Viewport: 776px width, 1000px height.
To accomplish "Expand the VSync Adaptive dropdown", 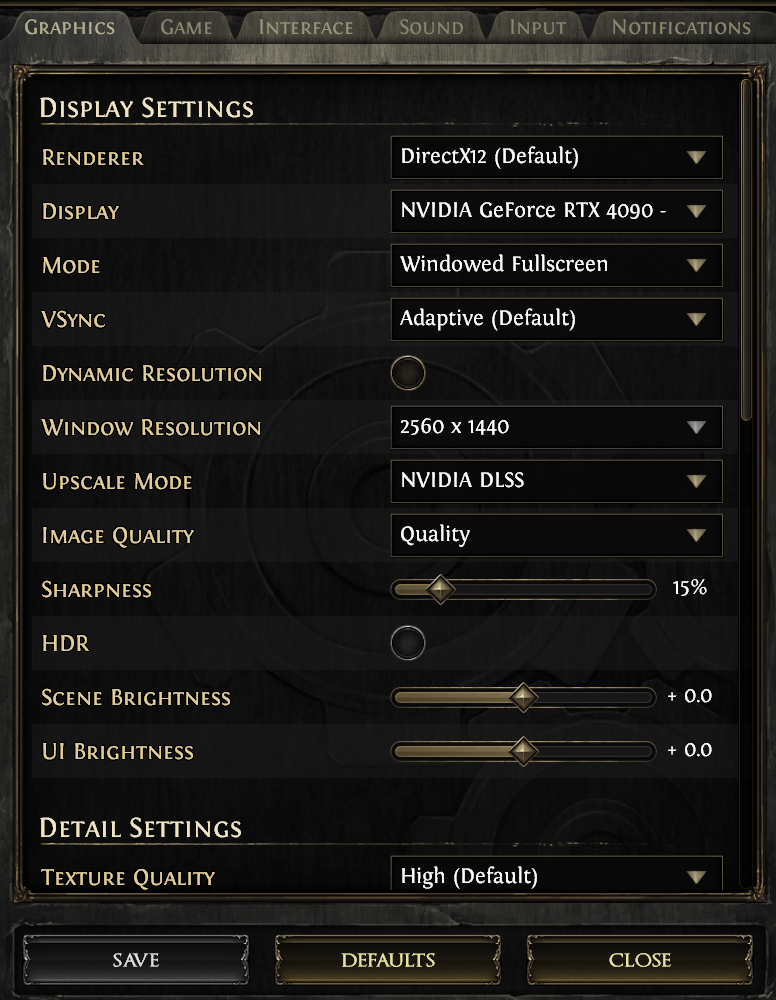I will [x=556, y=319].
